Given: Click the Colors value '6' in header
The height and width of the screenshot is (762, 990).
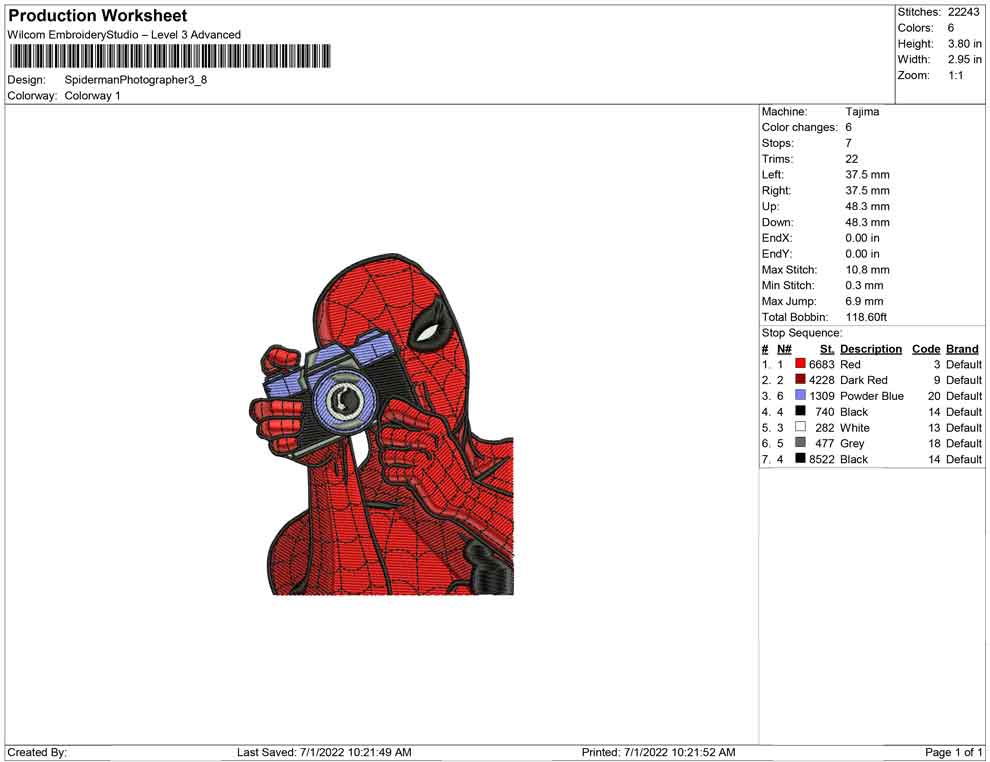Looking at the screenshot, I should (x=951, y=28).
